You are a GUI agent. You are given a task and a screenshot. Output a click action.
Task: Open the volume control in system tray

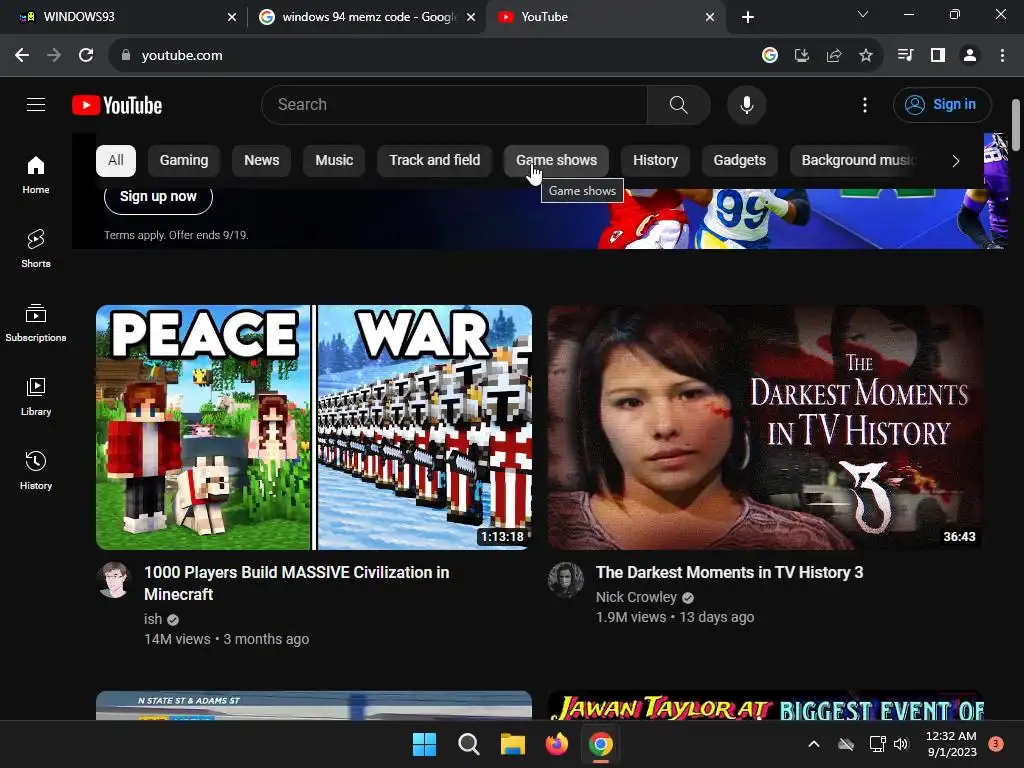coord(901,744)
